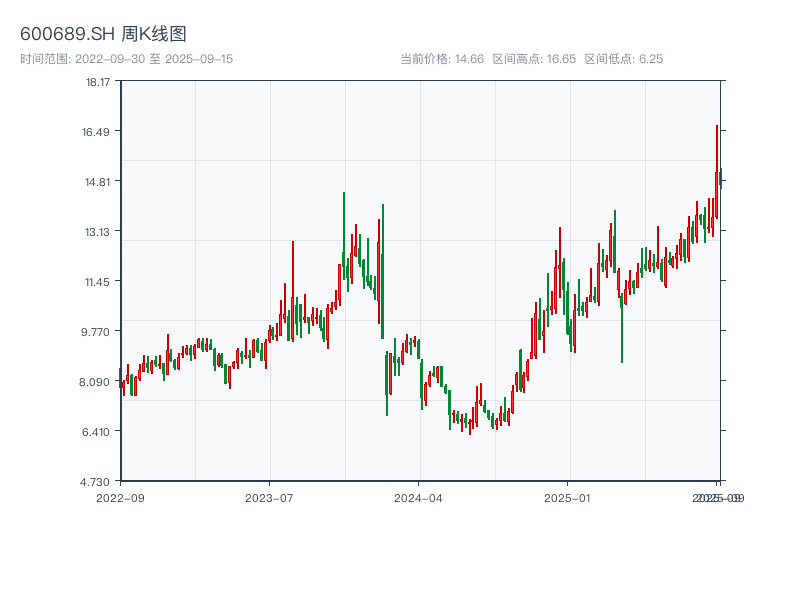
Task: Click the x-axis label 2025-01
Action: point(567,498)
